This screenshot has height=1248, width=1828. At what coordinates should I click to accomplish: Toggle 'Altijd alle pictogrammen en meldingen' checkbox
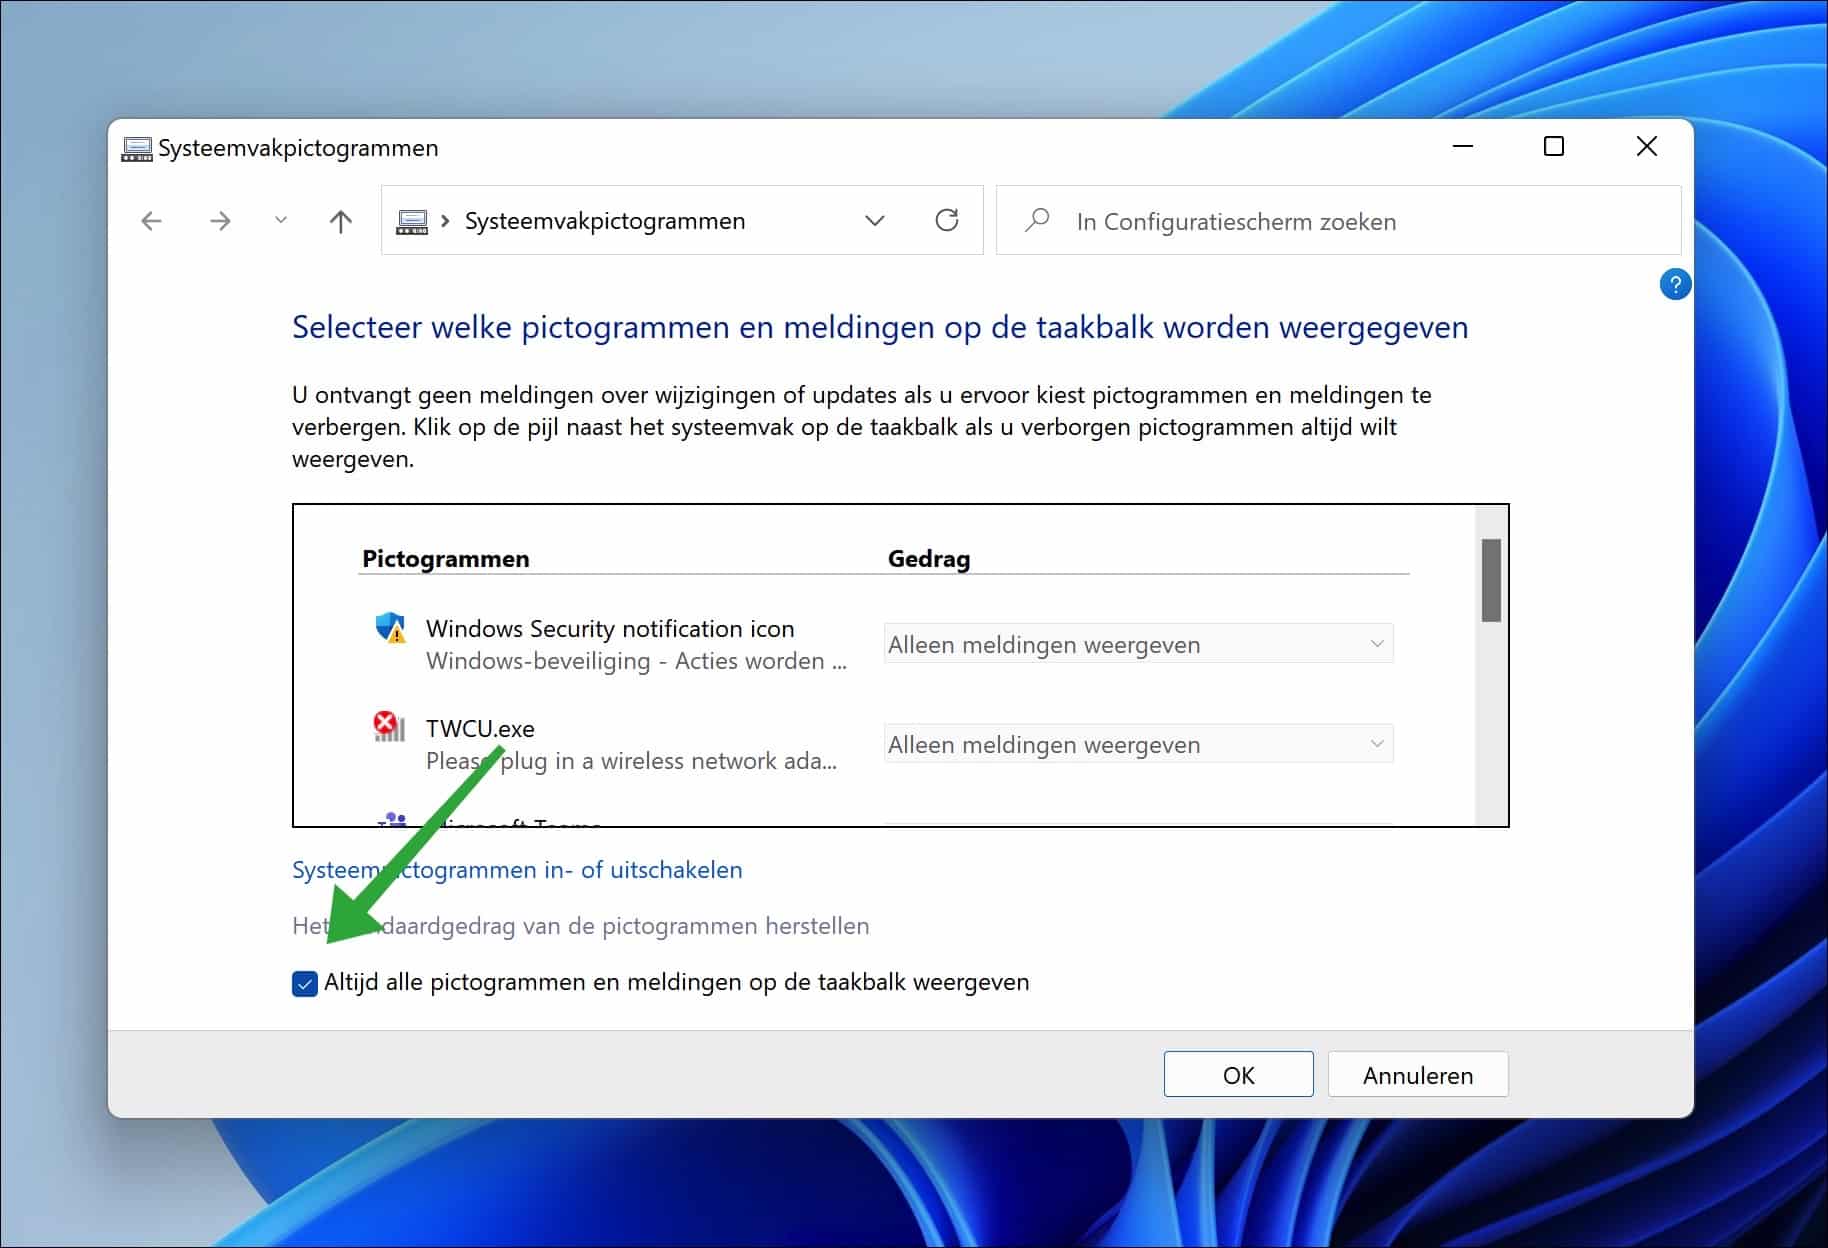pos(304,983)
